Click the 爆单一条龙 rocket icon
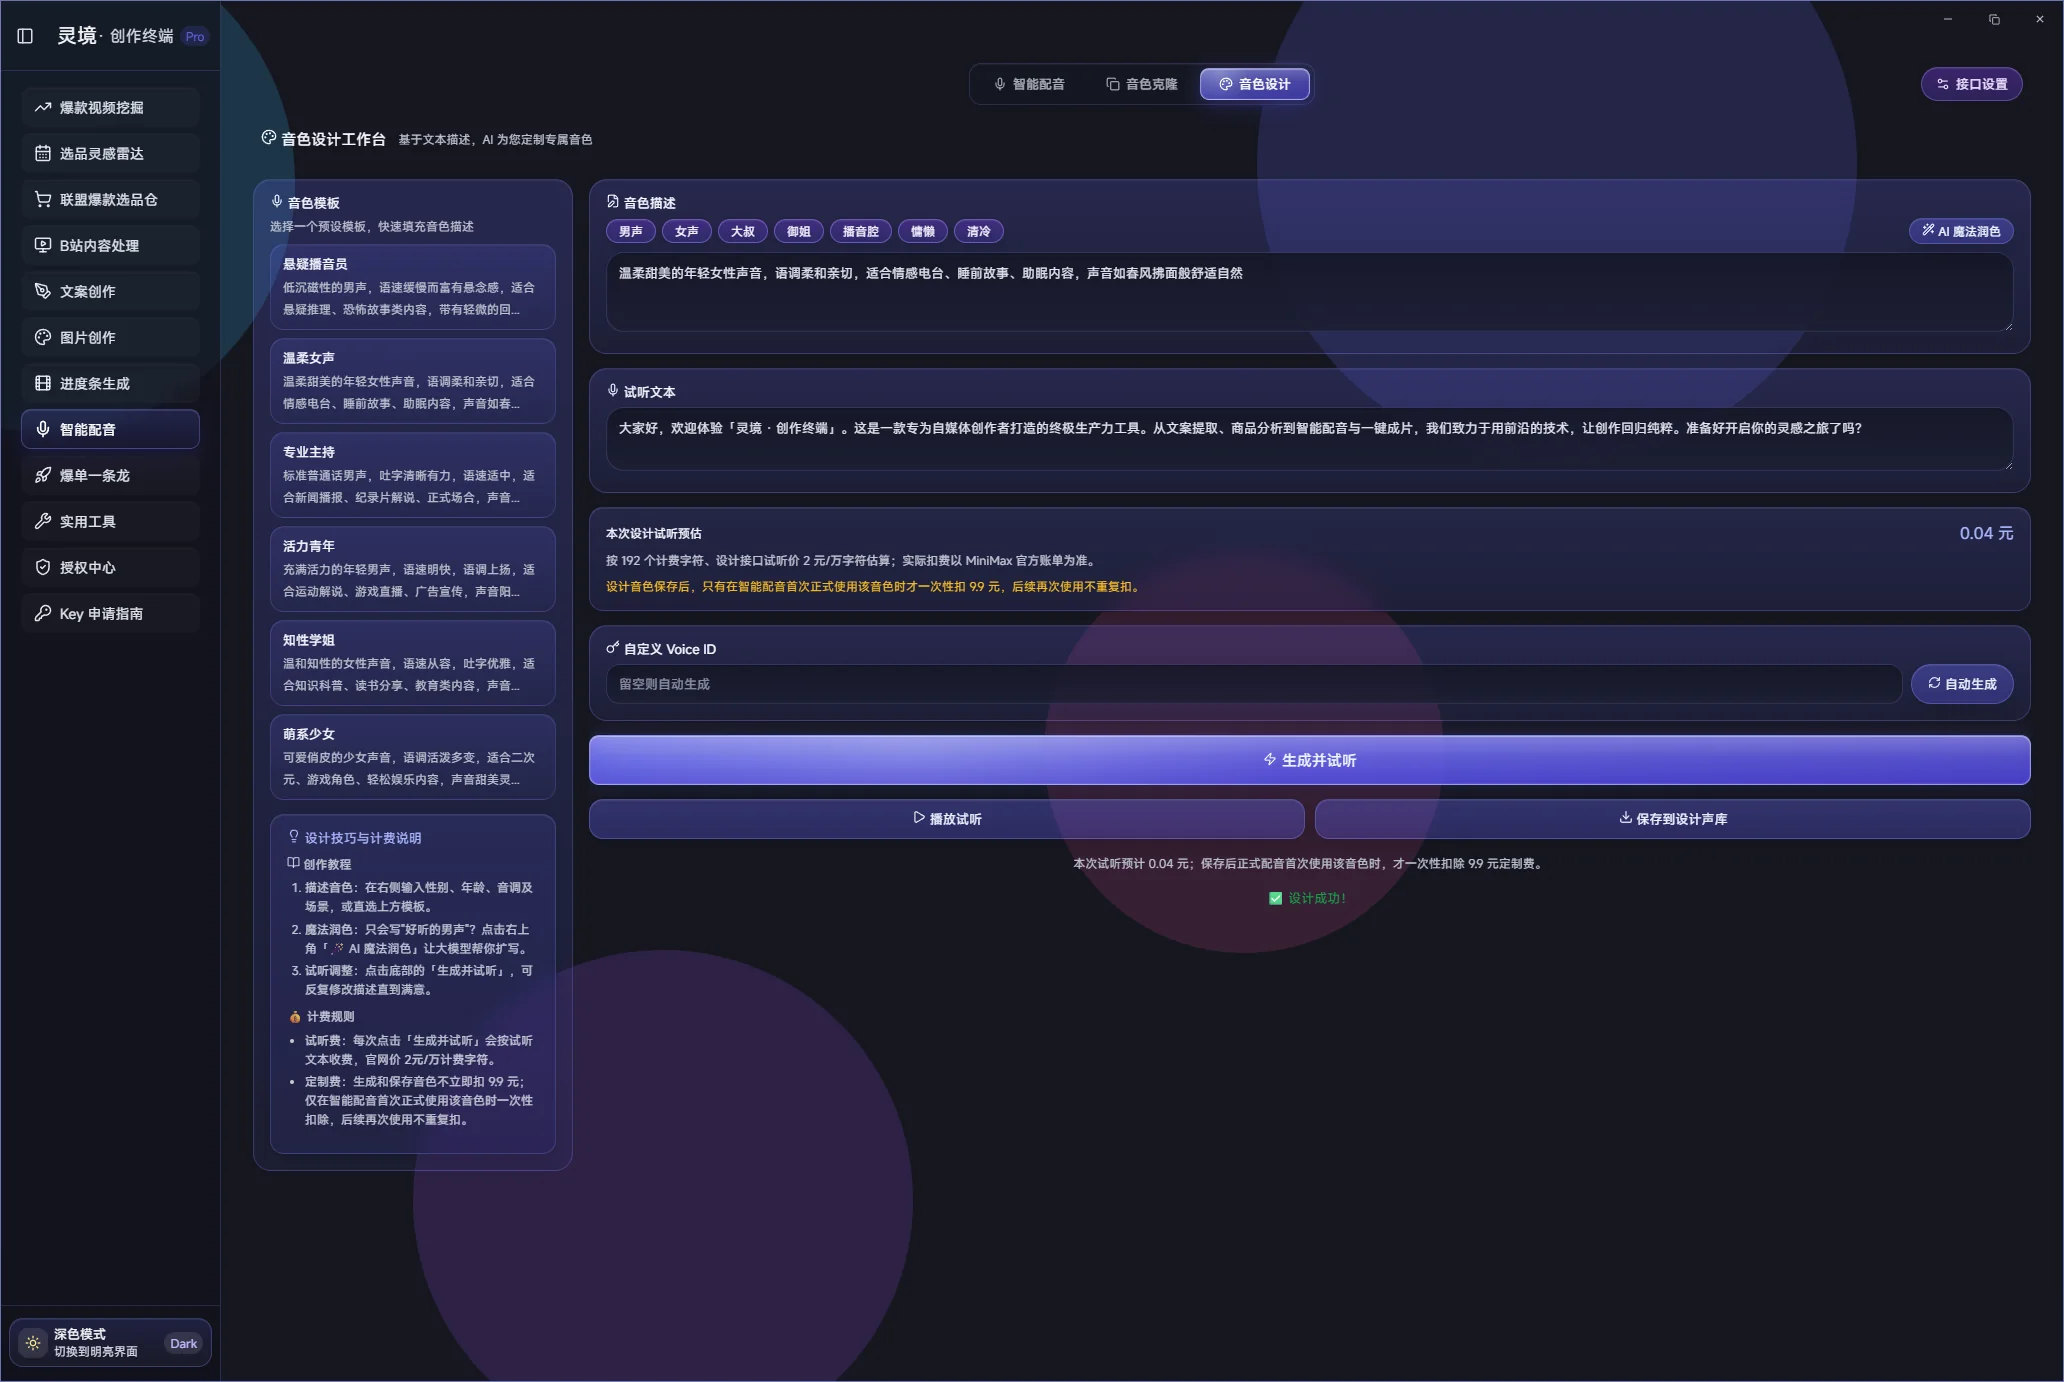This screenshot has width=2064, height=1382. [43, 475]
